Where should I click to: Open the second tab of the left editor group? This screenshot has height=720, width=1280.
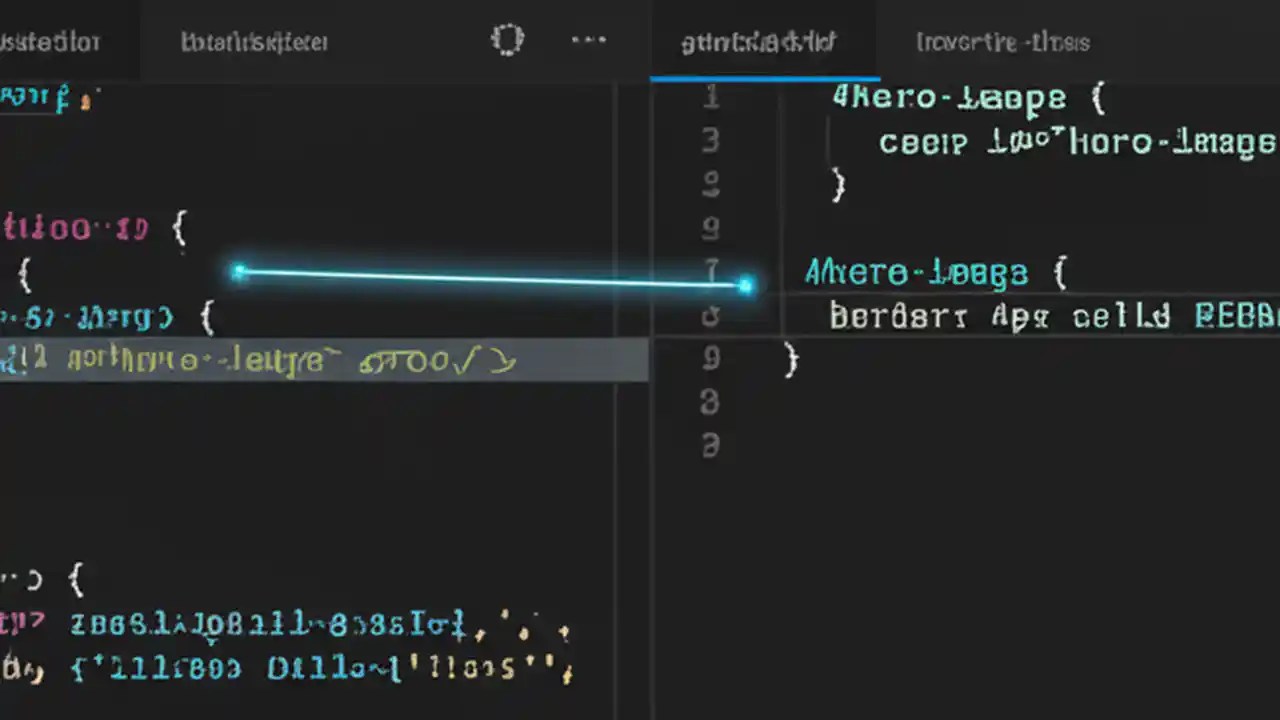254,42
